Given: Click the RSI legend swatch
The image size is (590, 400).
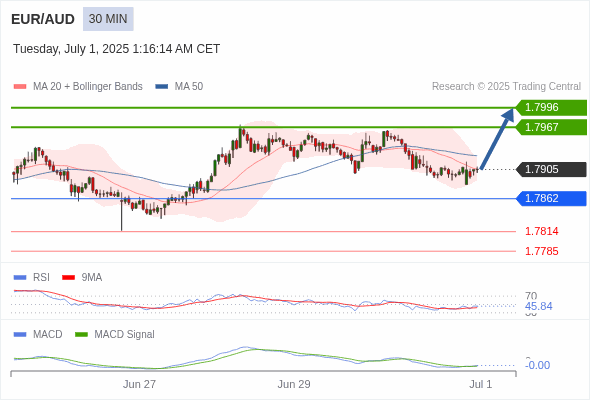Looking at the screenshot, I should [x=20, y=278].
